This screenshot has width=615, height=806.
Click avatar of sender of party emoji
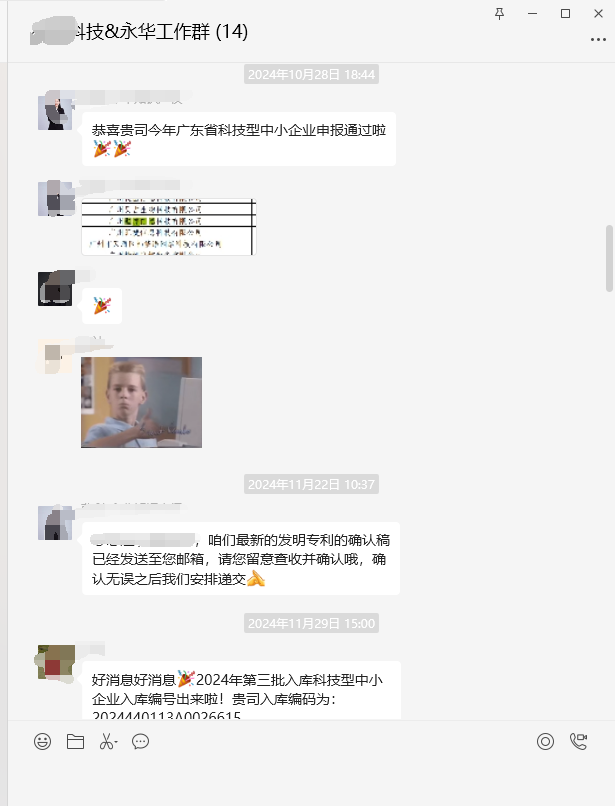pos(55,288)
